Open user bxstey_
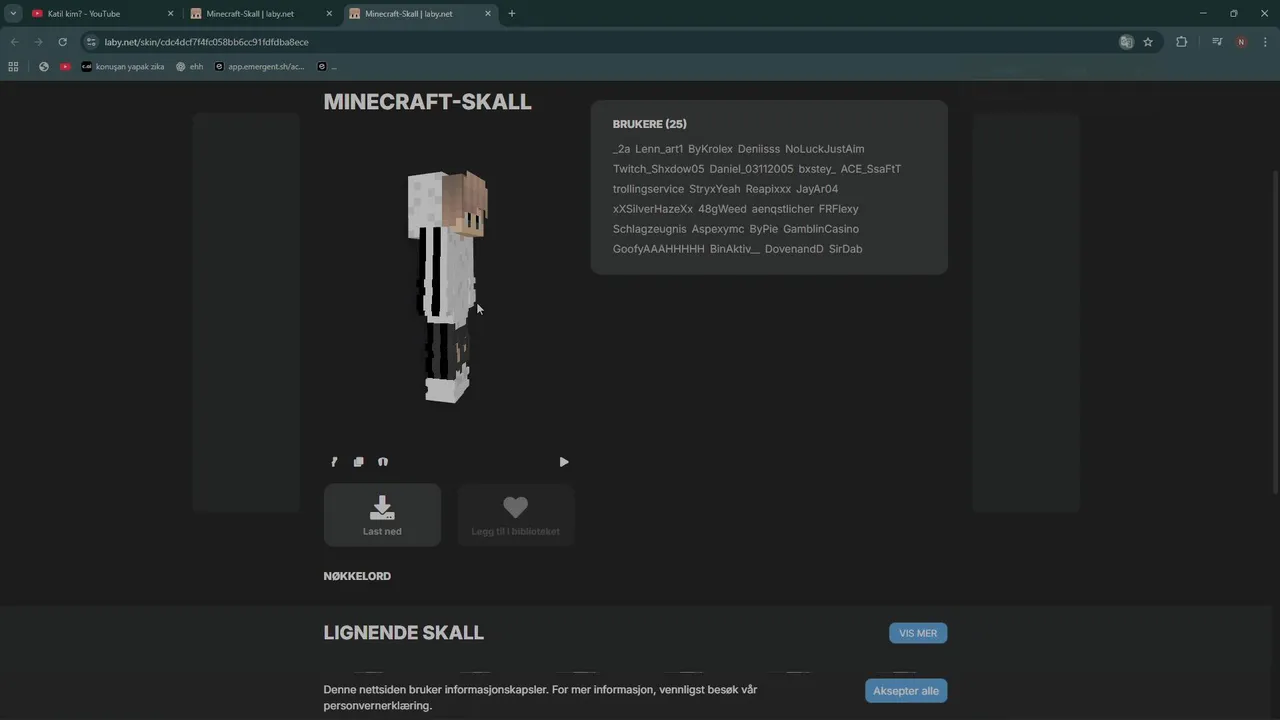 (x=817, y=169)
